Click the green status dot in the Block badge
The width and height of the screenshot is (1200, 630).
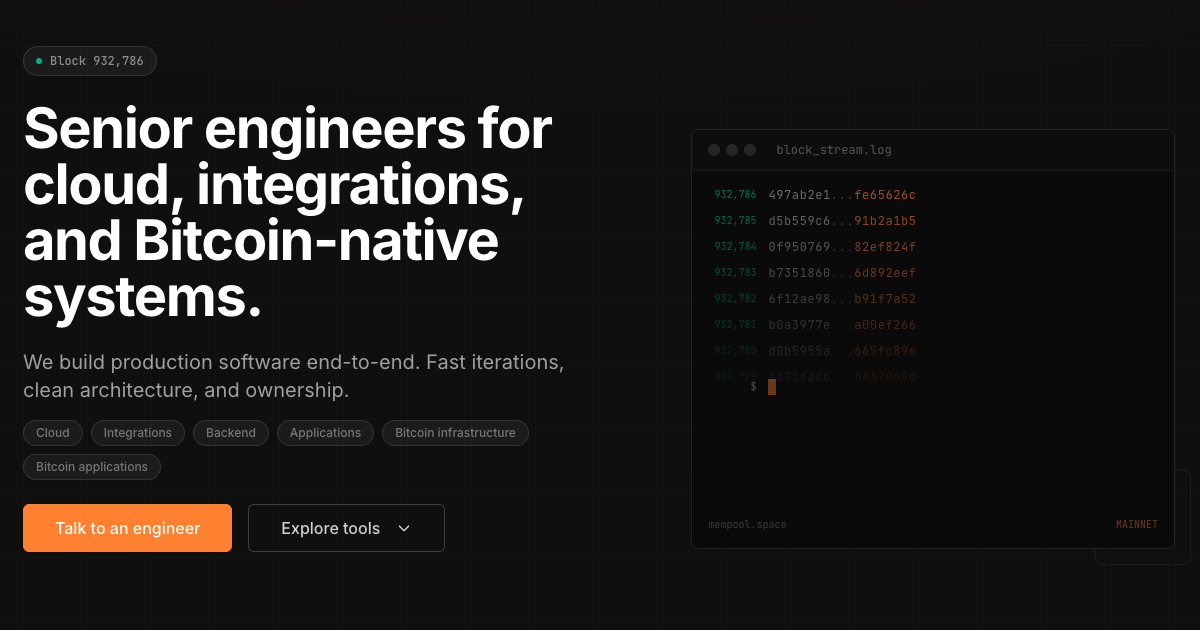[39, 61]
